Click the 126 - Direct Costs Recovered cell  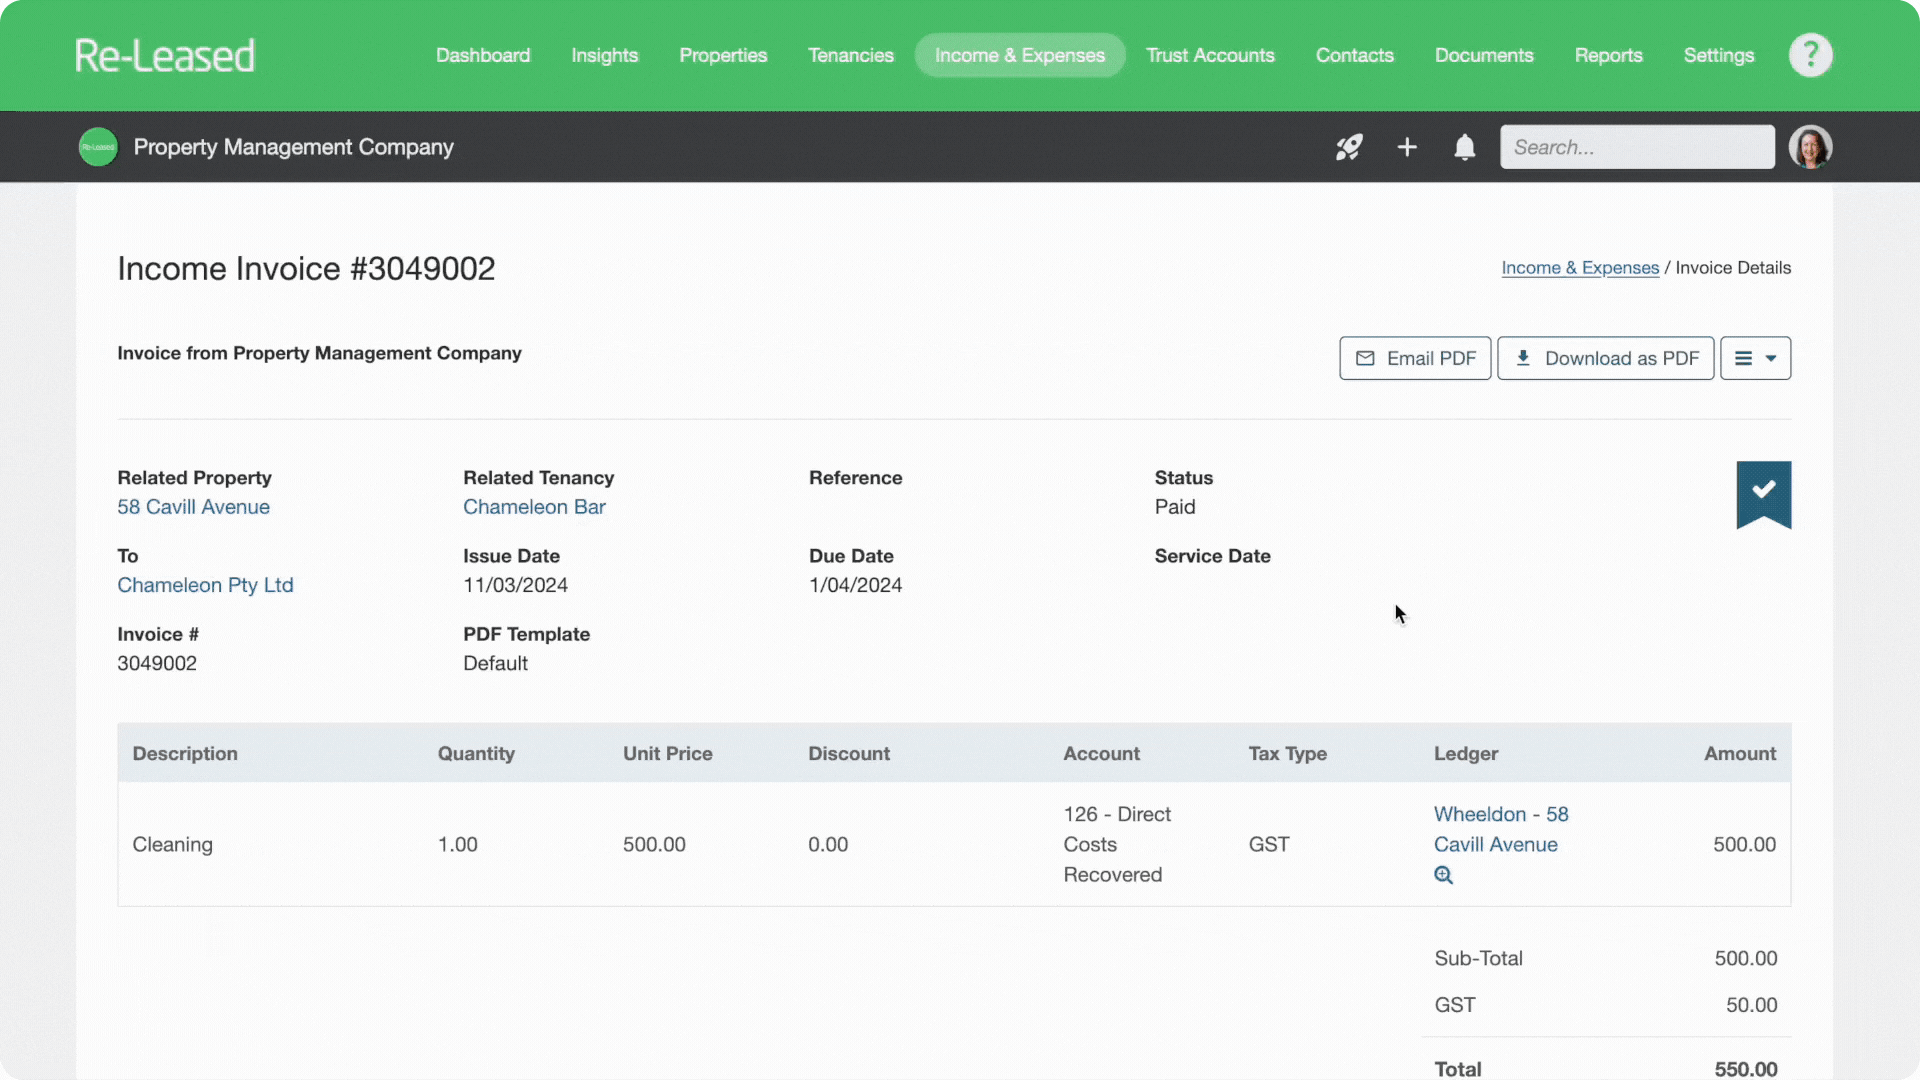1117,844
